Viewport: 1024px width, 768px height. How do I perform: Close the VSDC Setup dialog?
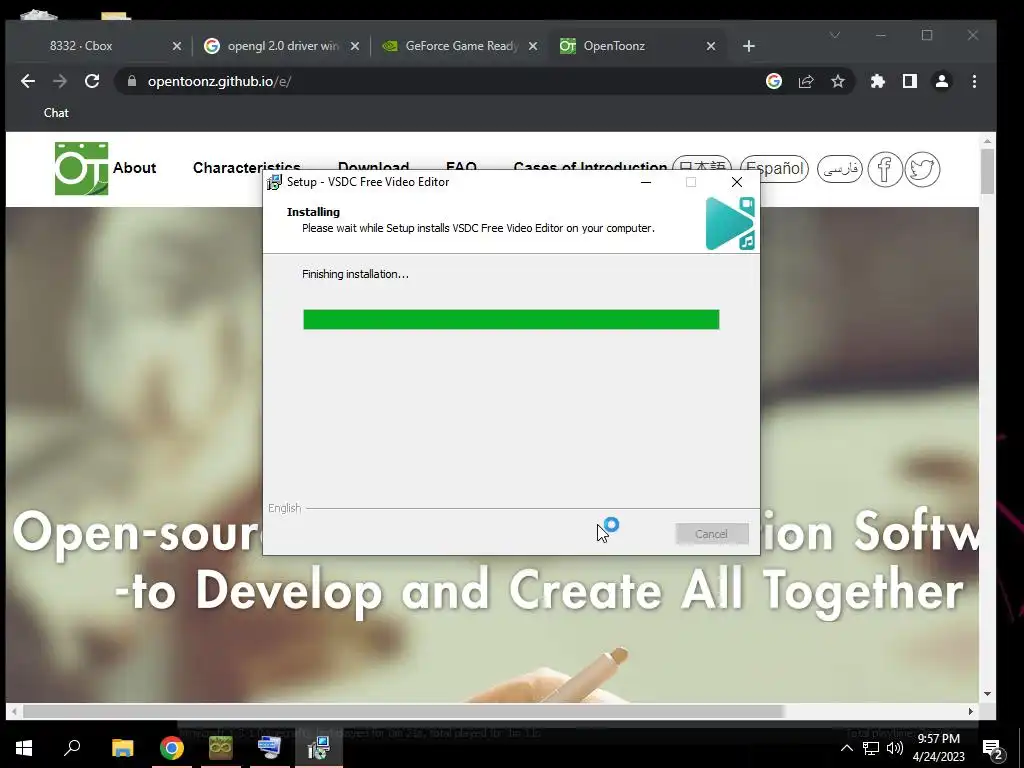(x=737, y=182)
